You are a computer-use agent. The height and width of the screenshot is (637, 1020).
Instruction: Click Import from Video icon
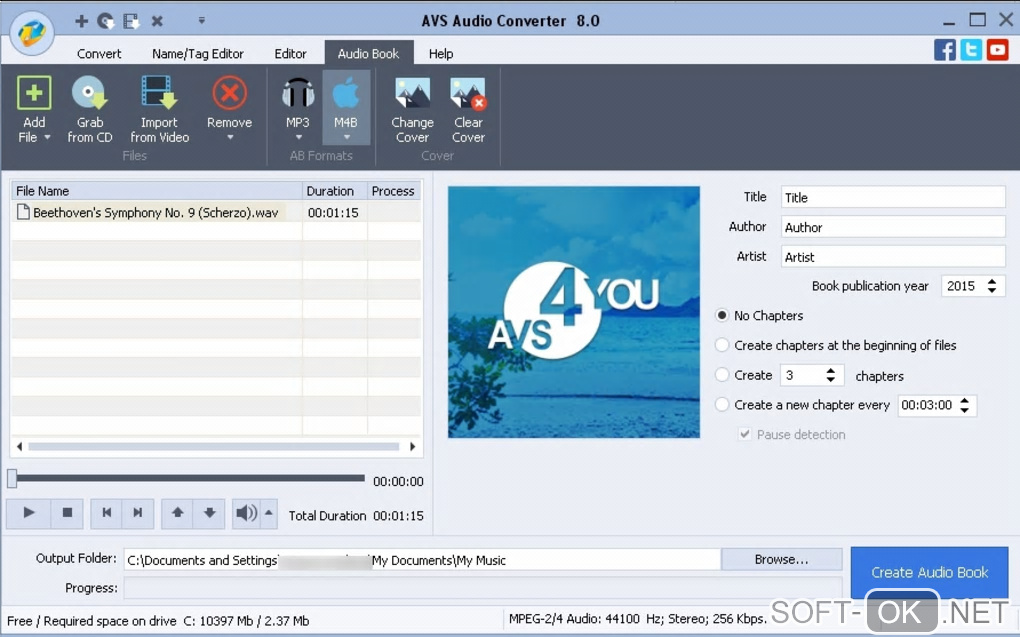(159, 92)
